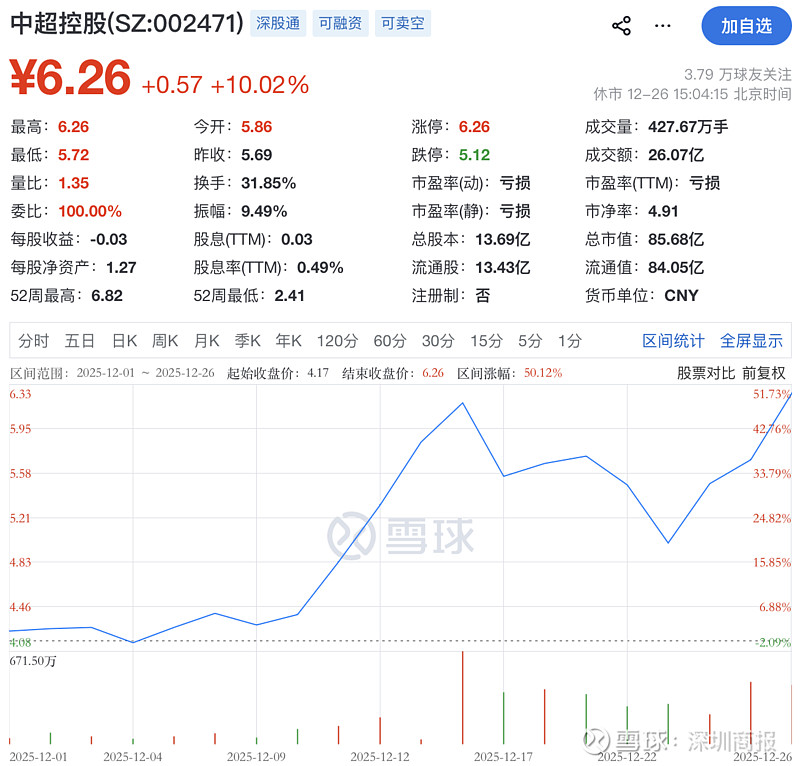Switch to the 五日 chart tab
The height and width of the screenshot is (766, 800).
[x=79, y=340]
